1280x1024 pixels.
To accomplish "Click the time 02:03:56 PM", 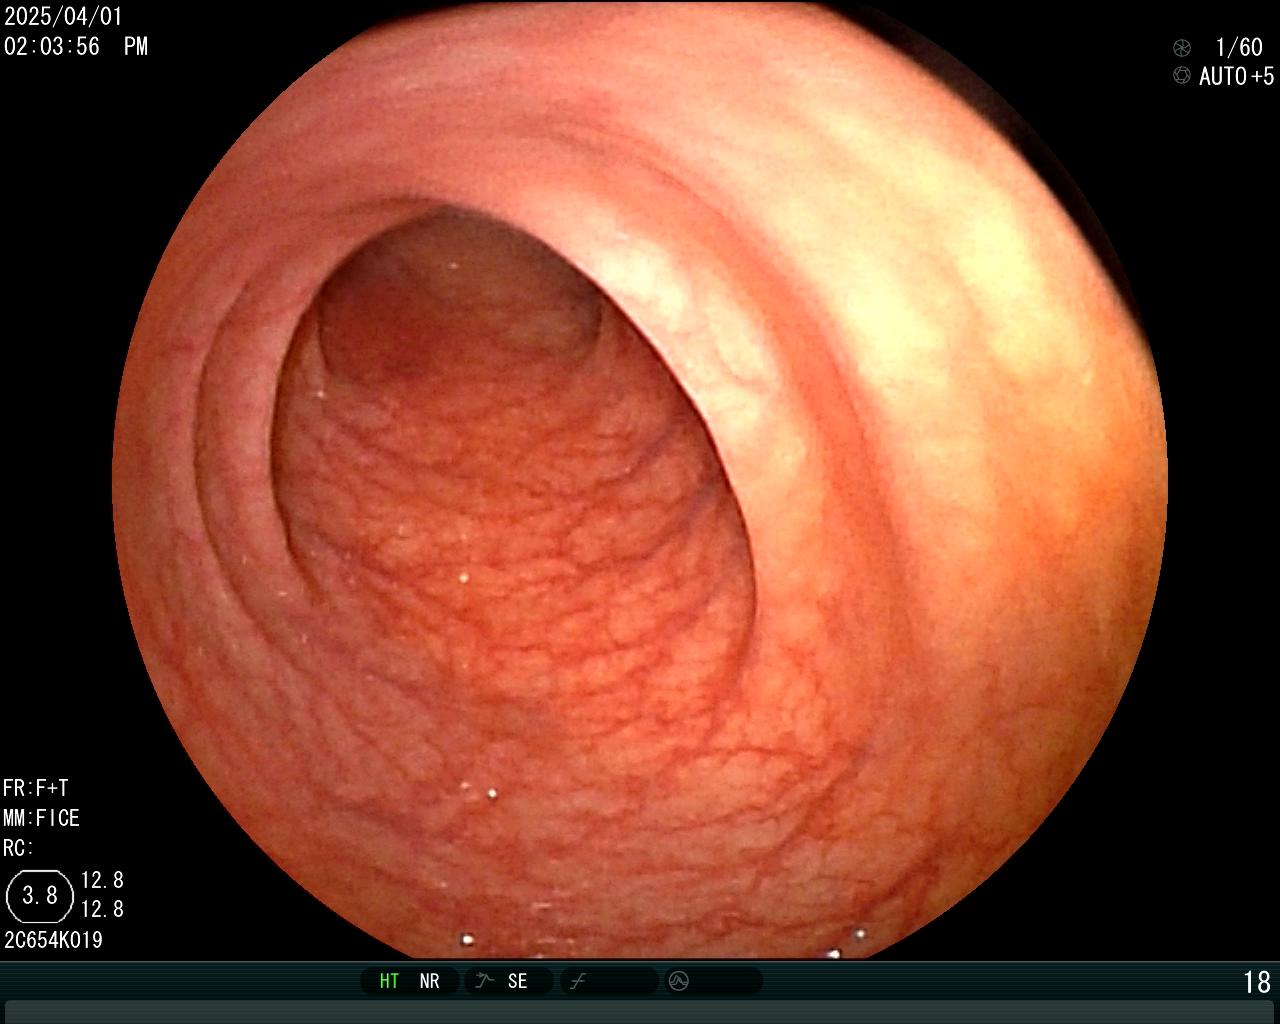I will (76, 46).
